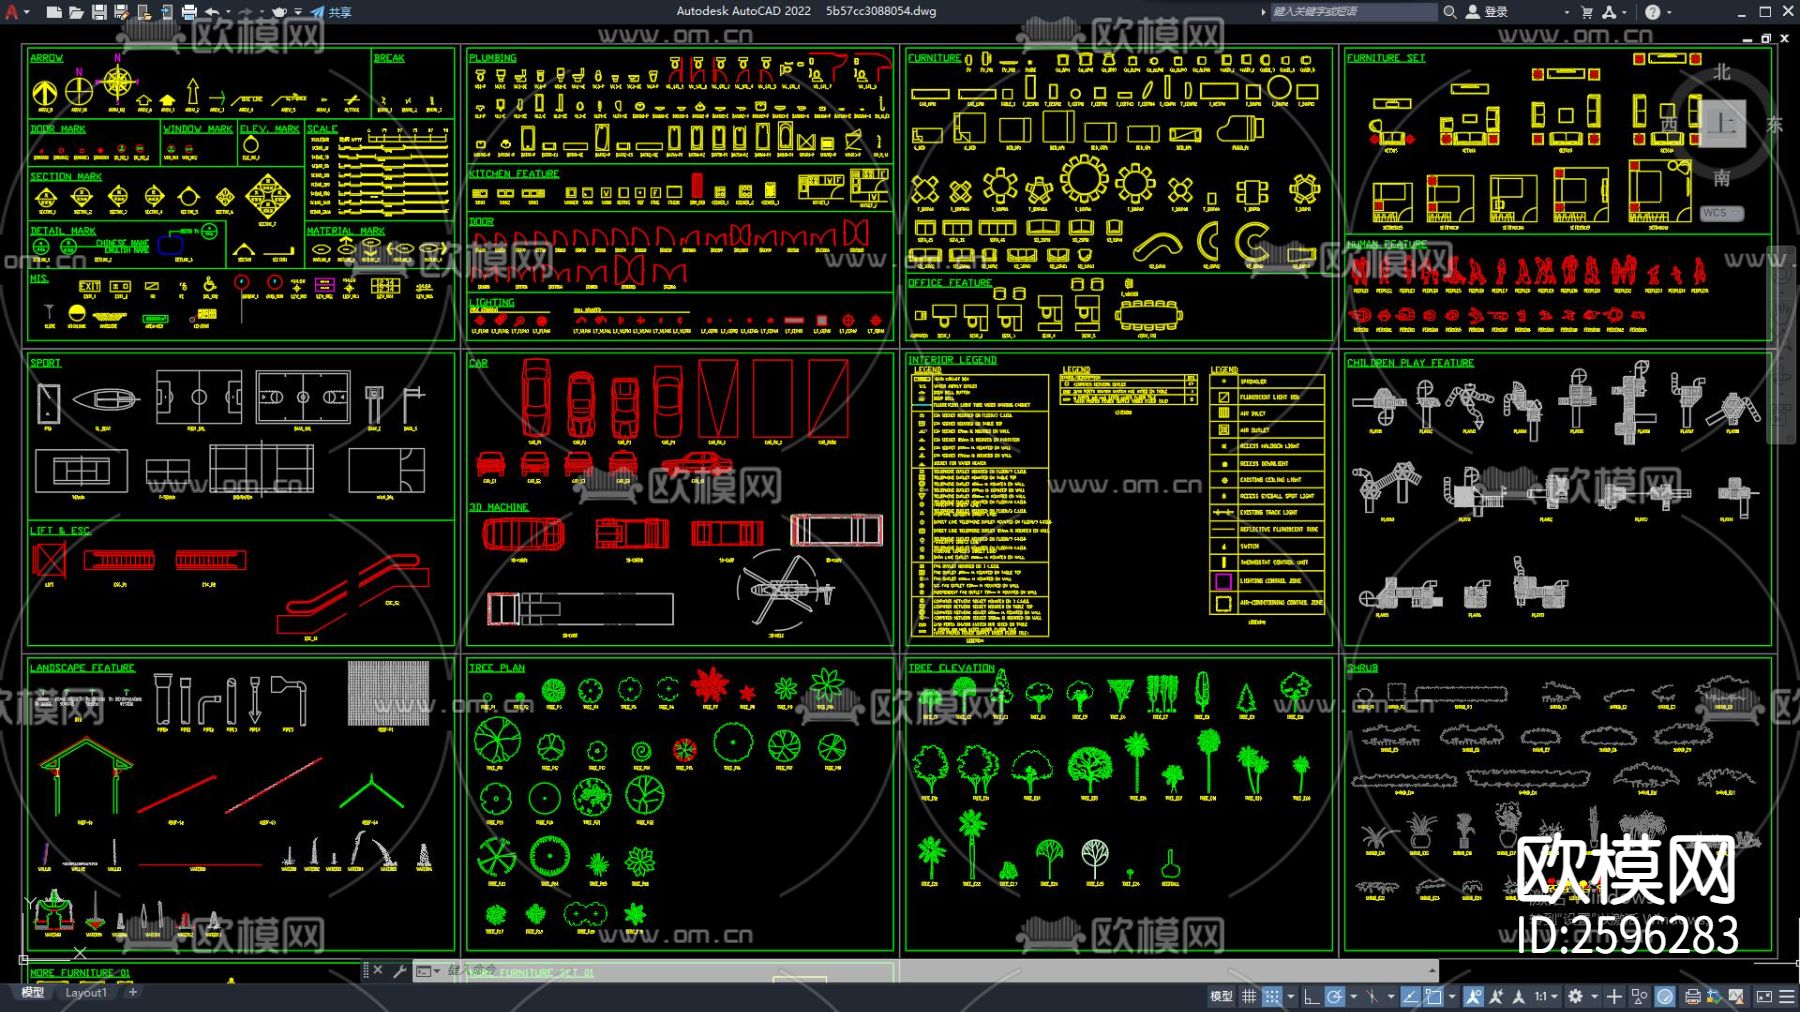Click the Open file folder icon

tap(76, 12)
